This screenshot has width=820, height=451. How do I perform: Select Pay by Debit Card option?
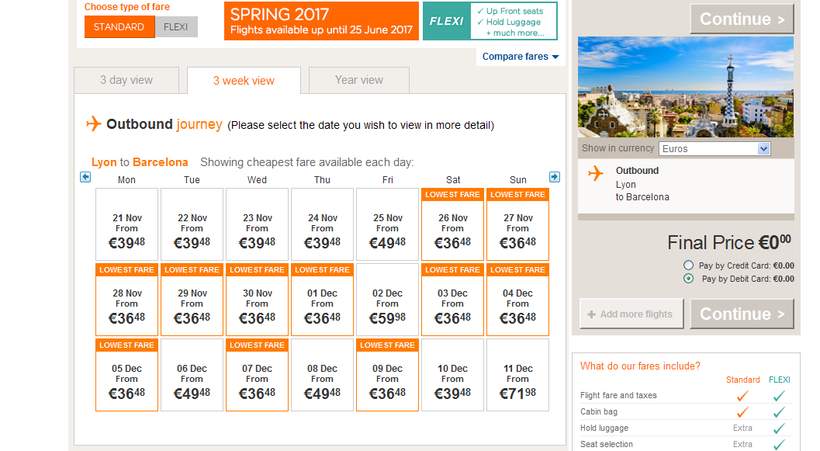(688, 279)
